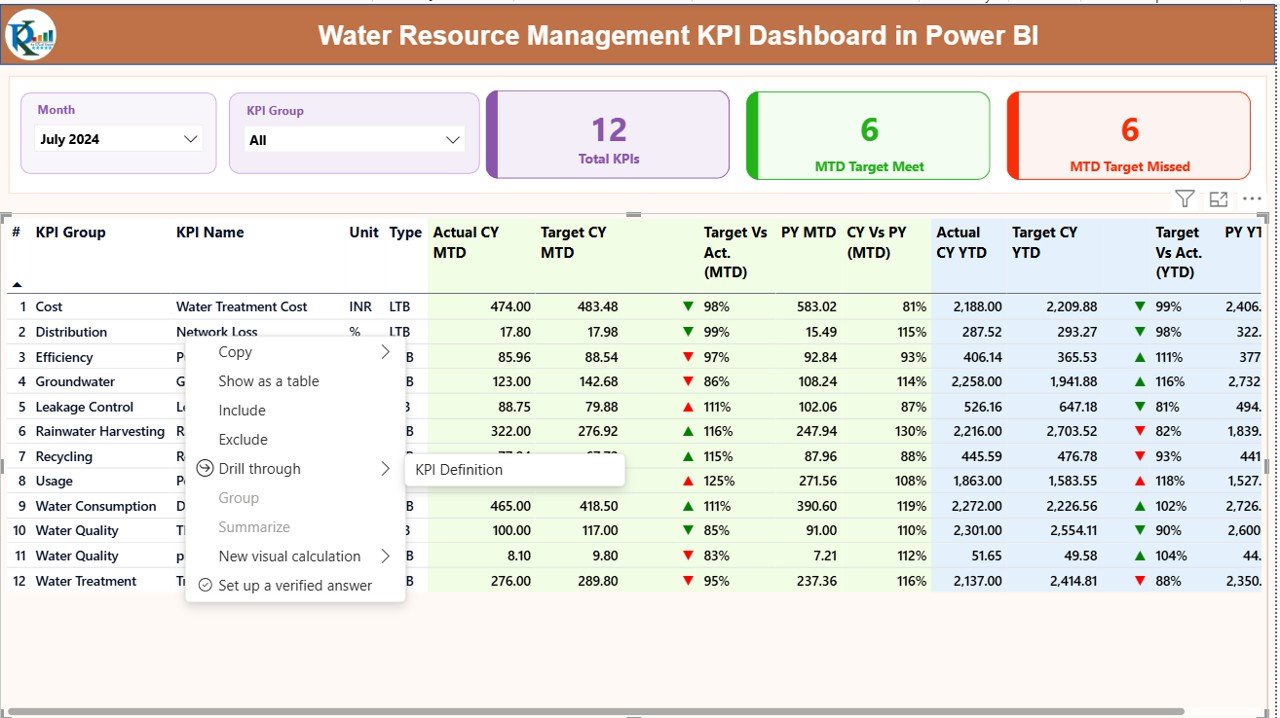Viewport: 1280px width, 718px height.
Task: Click the green MTD arrow in Water Treatment Cost row
Action: click(x=687, y=307)
